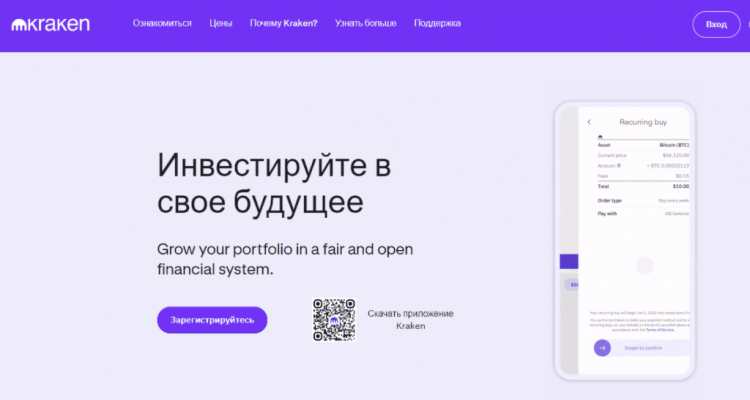
Task: Click the Grow your portfolio subtitle text
Action: pos(285,259)
